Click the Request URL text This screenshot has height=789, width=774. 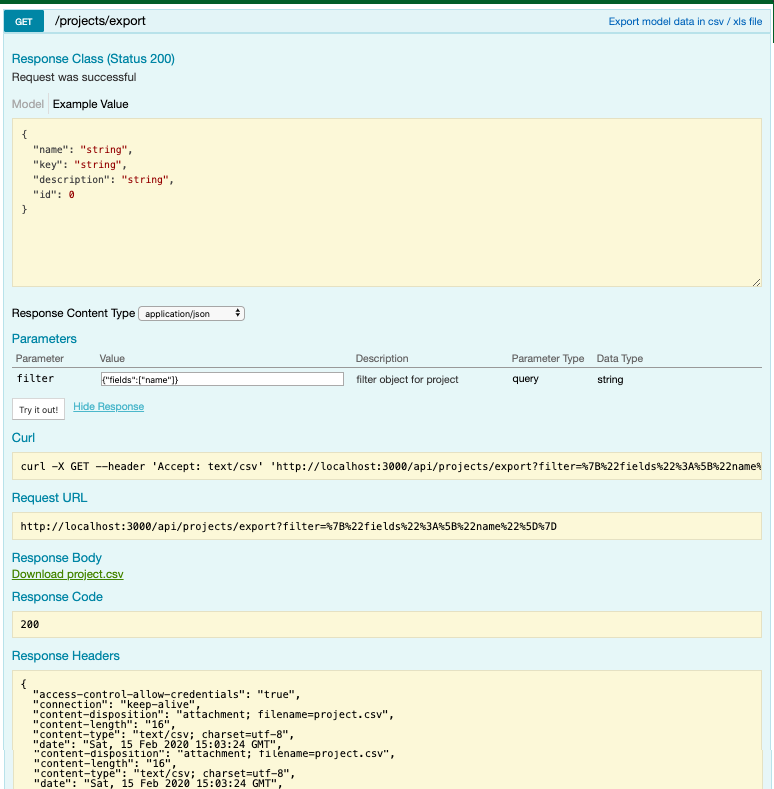288,526
